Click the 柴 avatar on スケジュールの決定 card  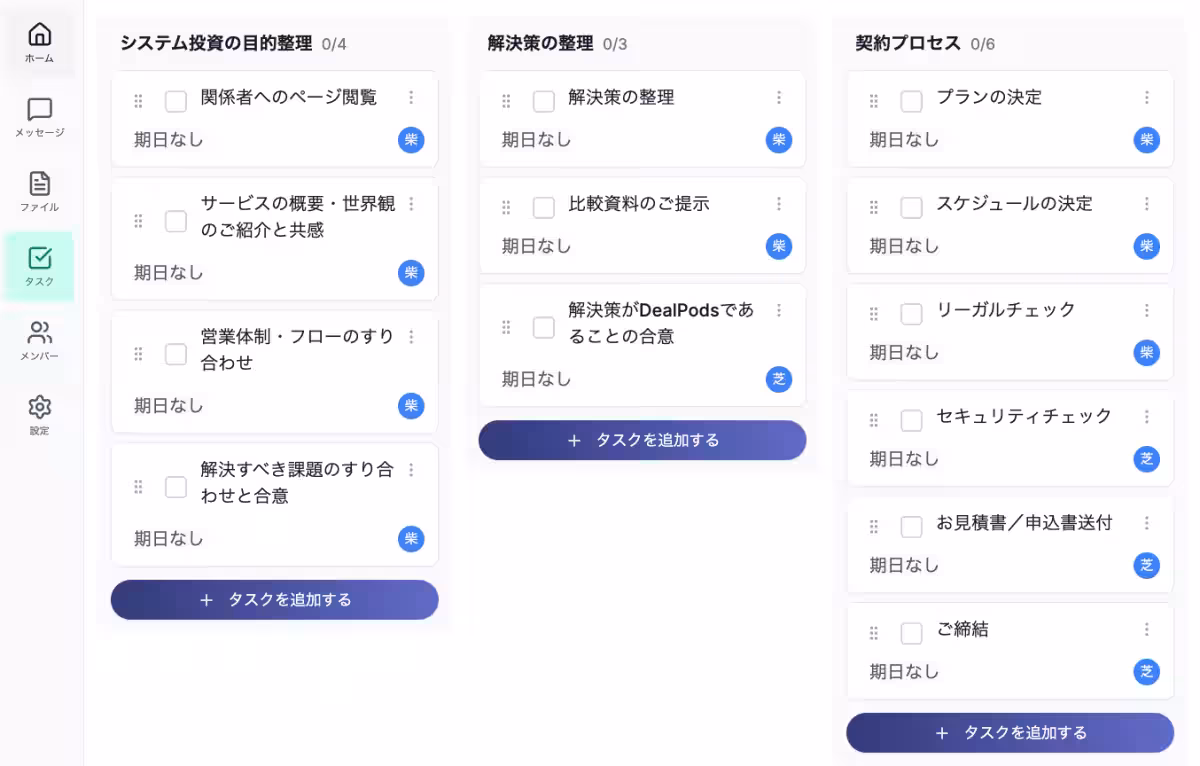click(x=1146, y=246)
